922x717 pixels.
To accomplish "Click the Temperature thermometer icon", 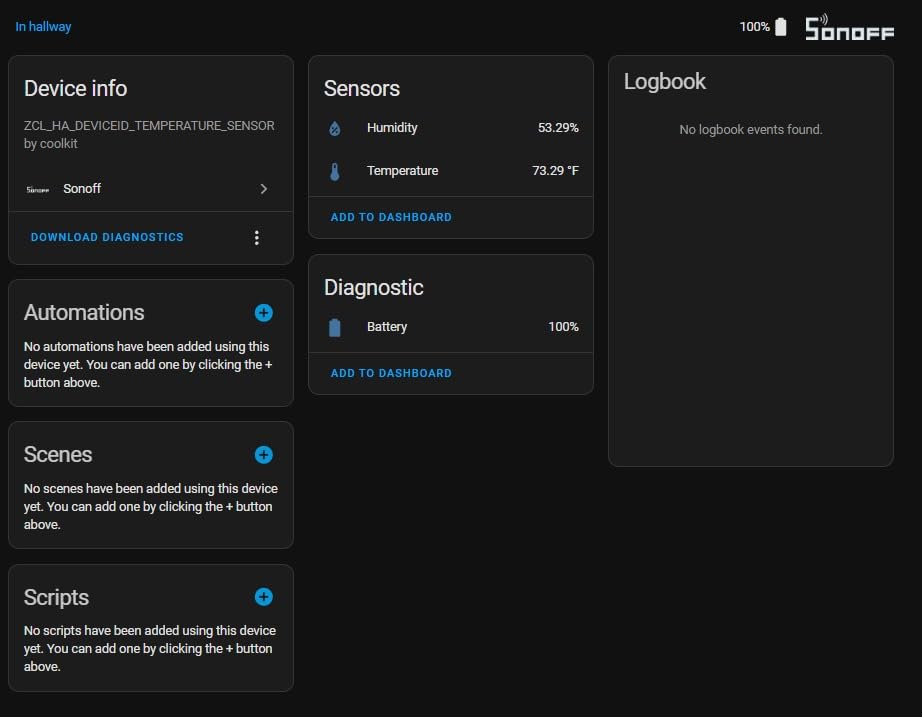I will (335, 171).
